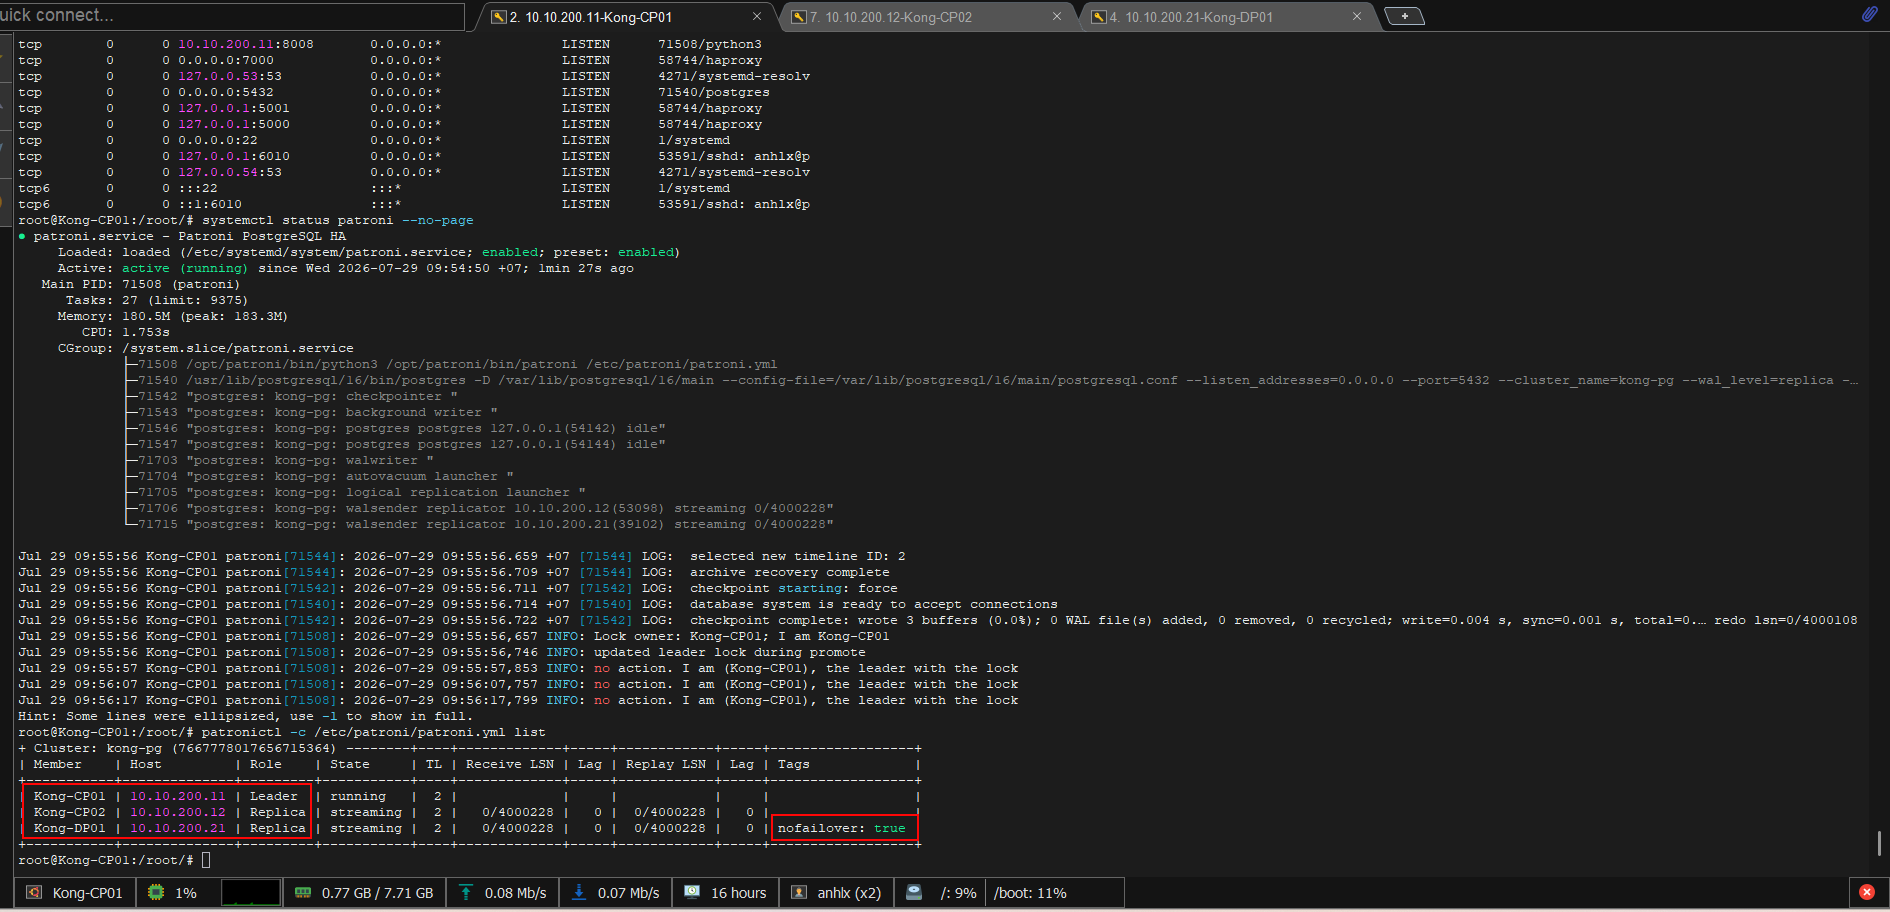Click the nofailover: true tag in the table
Screen dimensions: 1890x912
tap(841, 828)
